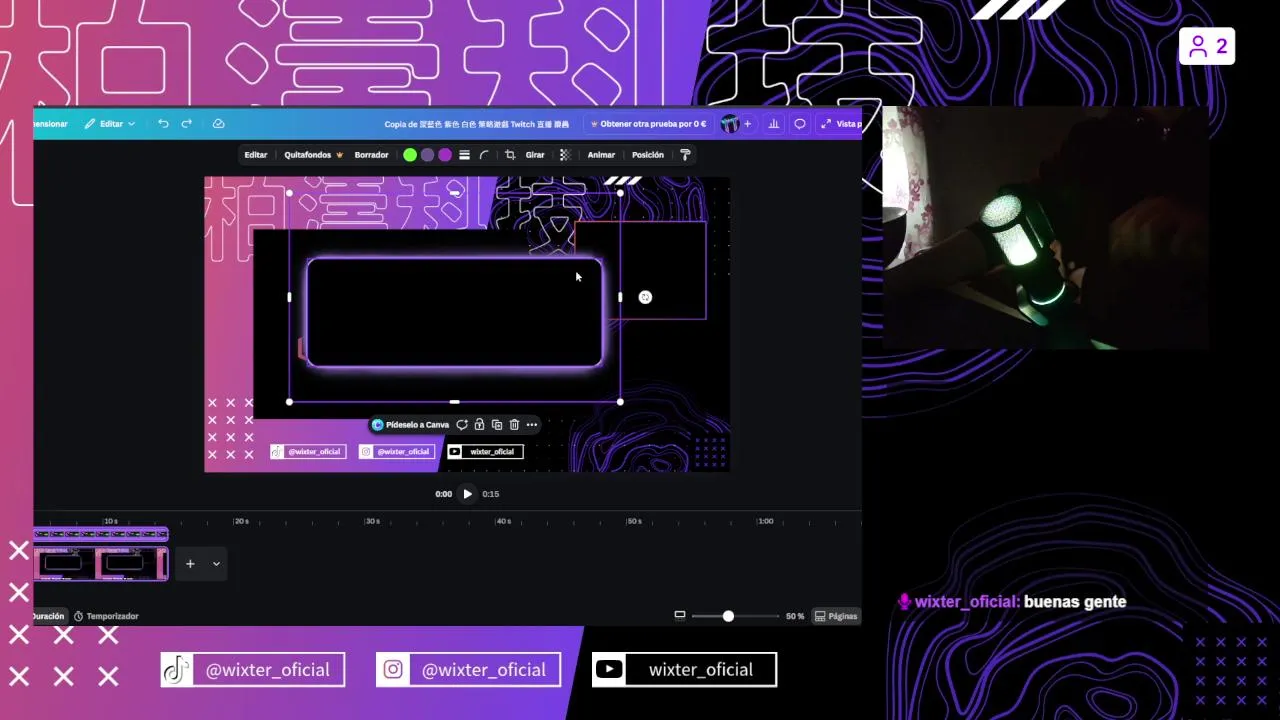The height and width of the screenshot is (720, 1280).
Task: Toggle the lock icon on selected element
Action: click(x=480, y=425)
